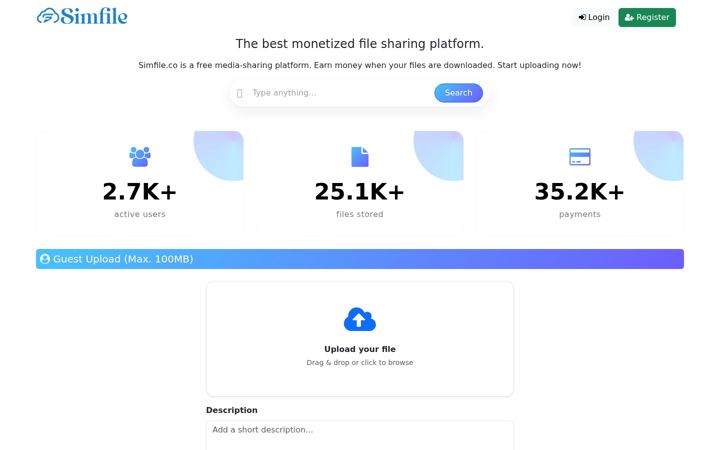Select the '35.2K+' payments figure
Viewport: 720px width, 450px height.
pyautogui.click(x=579, y=191)
